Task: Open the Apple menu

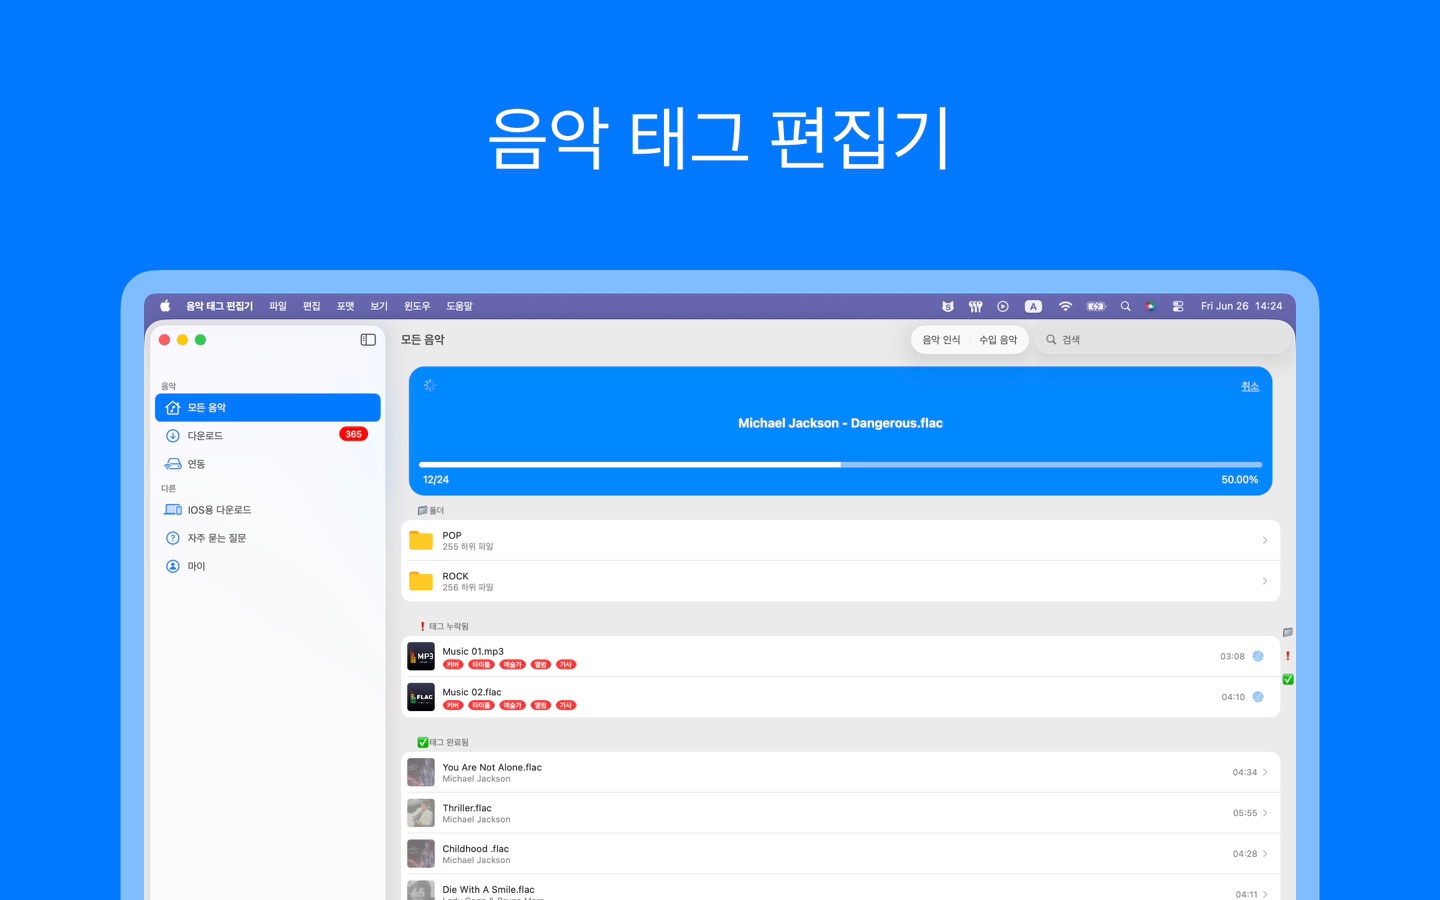Action: click(x=165, y=307)
